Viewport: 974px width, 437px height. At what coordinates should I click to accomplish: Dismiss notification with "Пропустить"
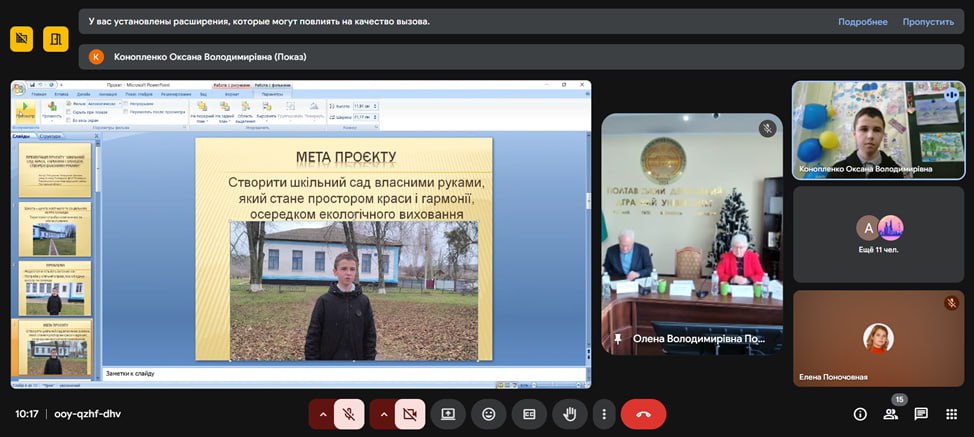(x=928, y=22)
